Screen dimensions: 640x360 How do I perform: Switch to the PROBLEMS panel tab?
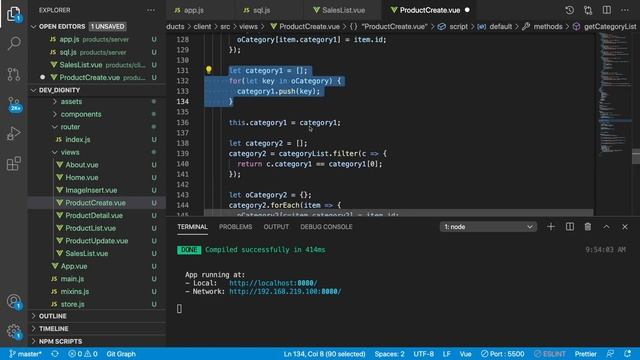(x=236, y=227)
